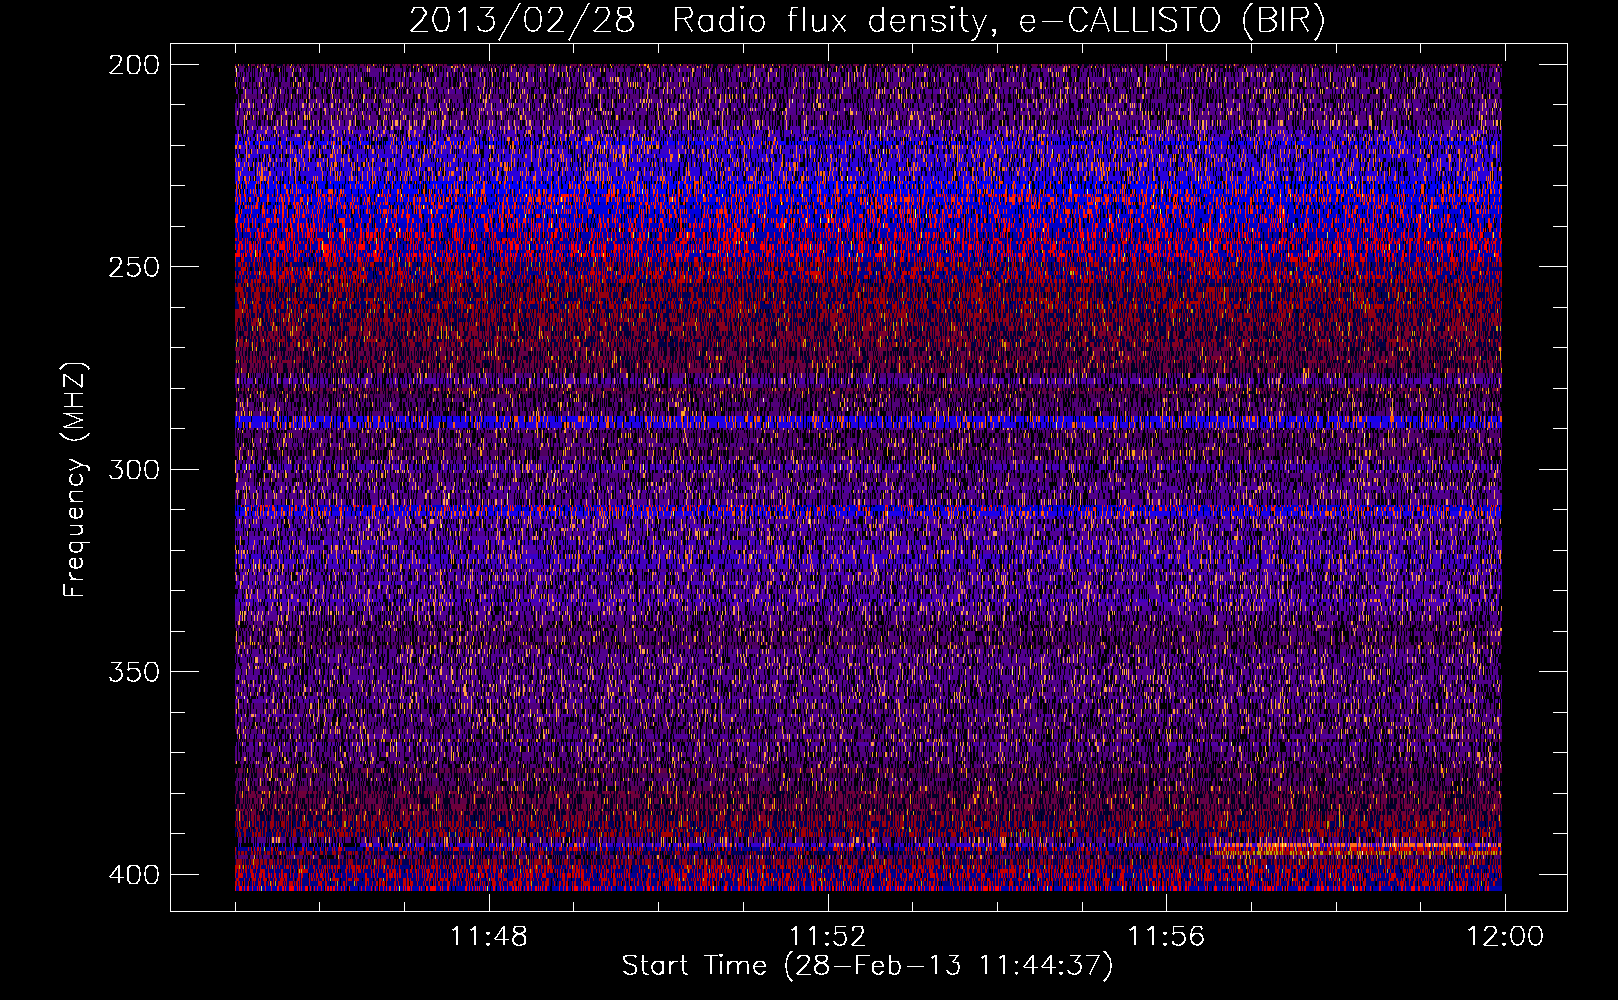Select the 200 frequency tick label
Viewport: 1618px width, 1000px height.
click(x=133, y=64)
